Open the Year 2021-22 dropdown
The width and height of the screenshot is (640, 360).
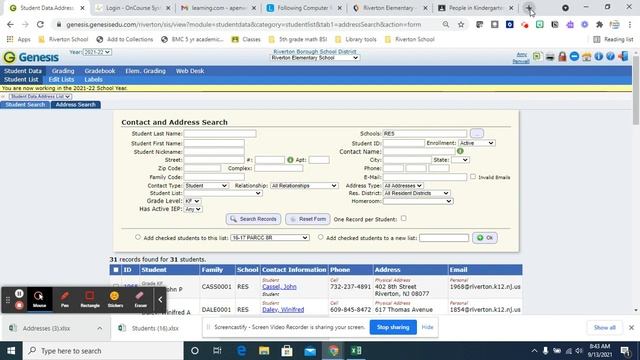pyautogui.click(x=97, y=52)
